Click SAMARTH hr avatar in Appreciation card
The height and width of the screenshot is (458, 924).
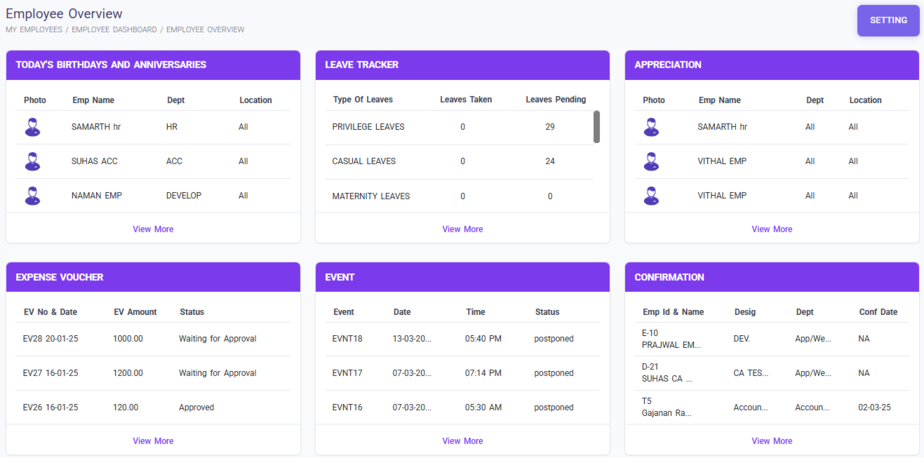pos(652,127)
